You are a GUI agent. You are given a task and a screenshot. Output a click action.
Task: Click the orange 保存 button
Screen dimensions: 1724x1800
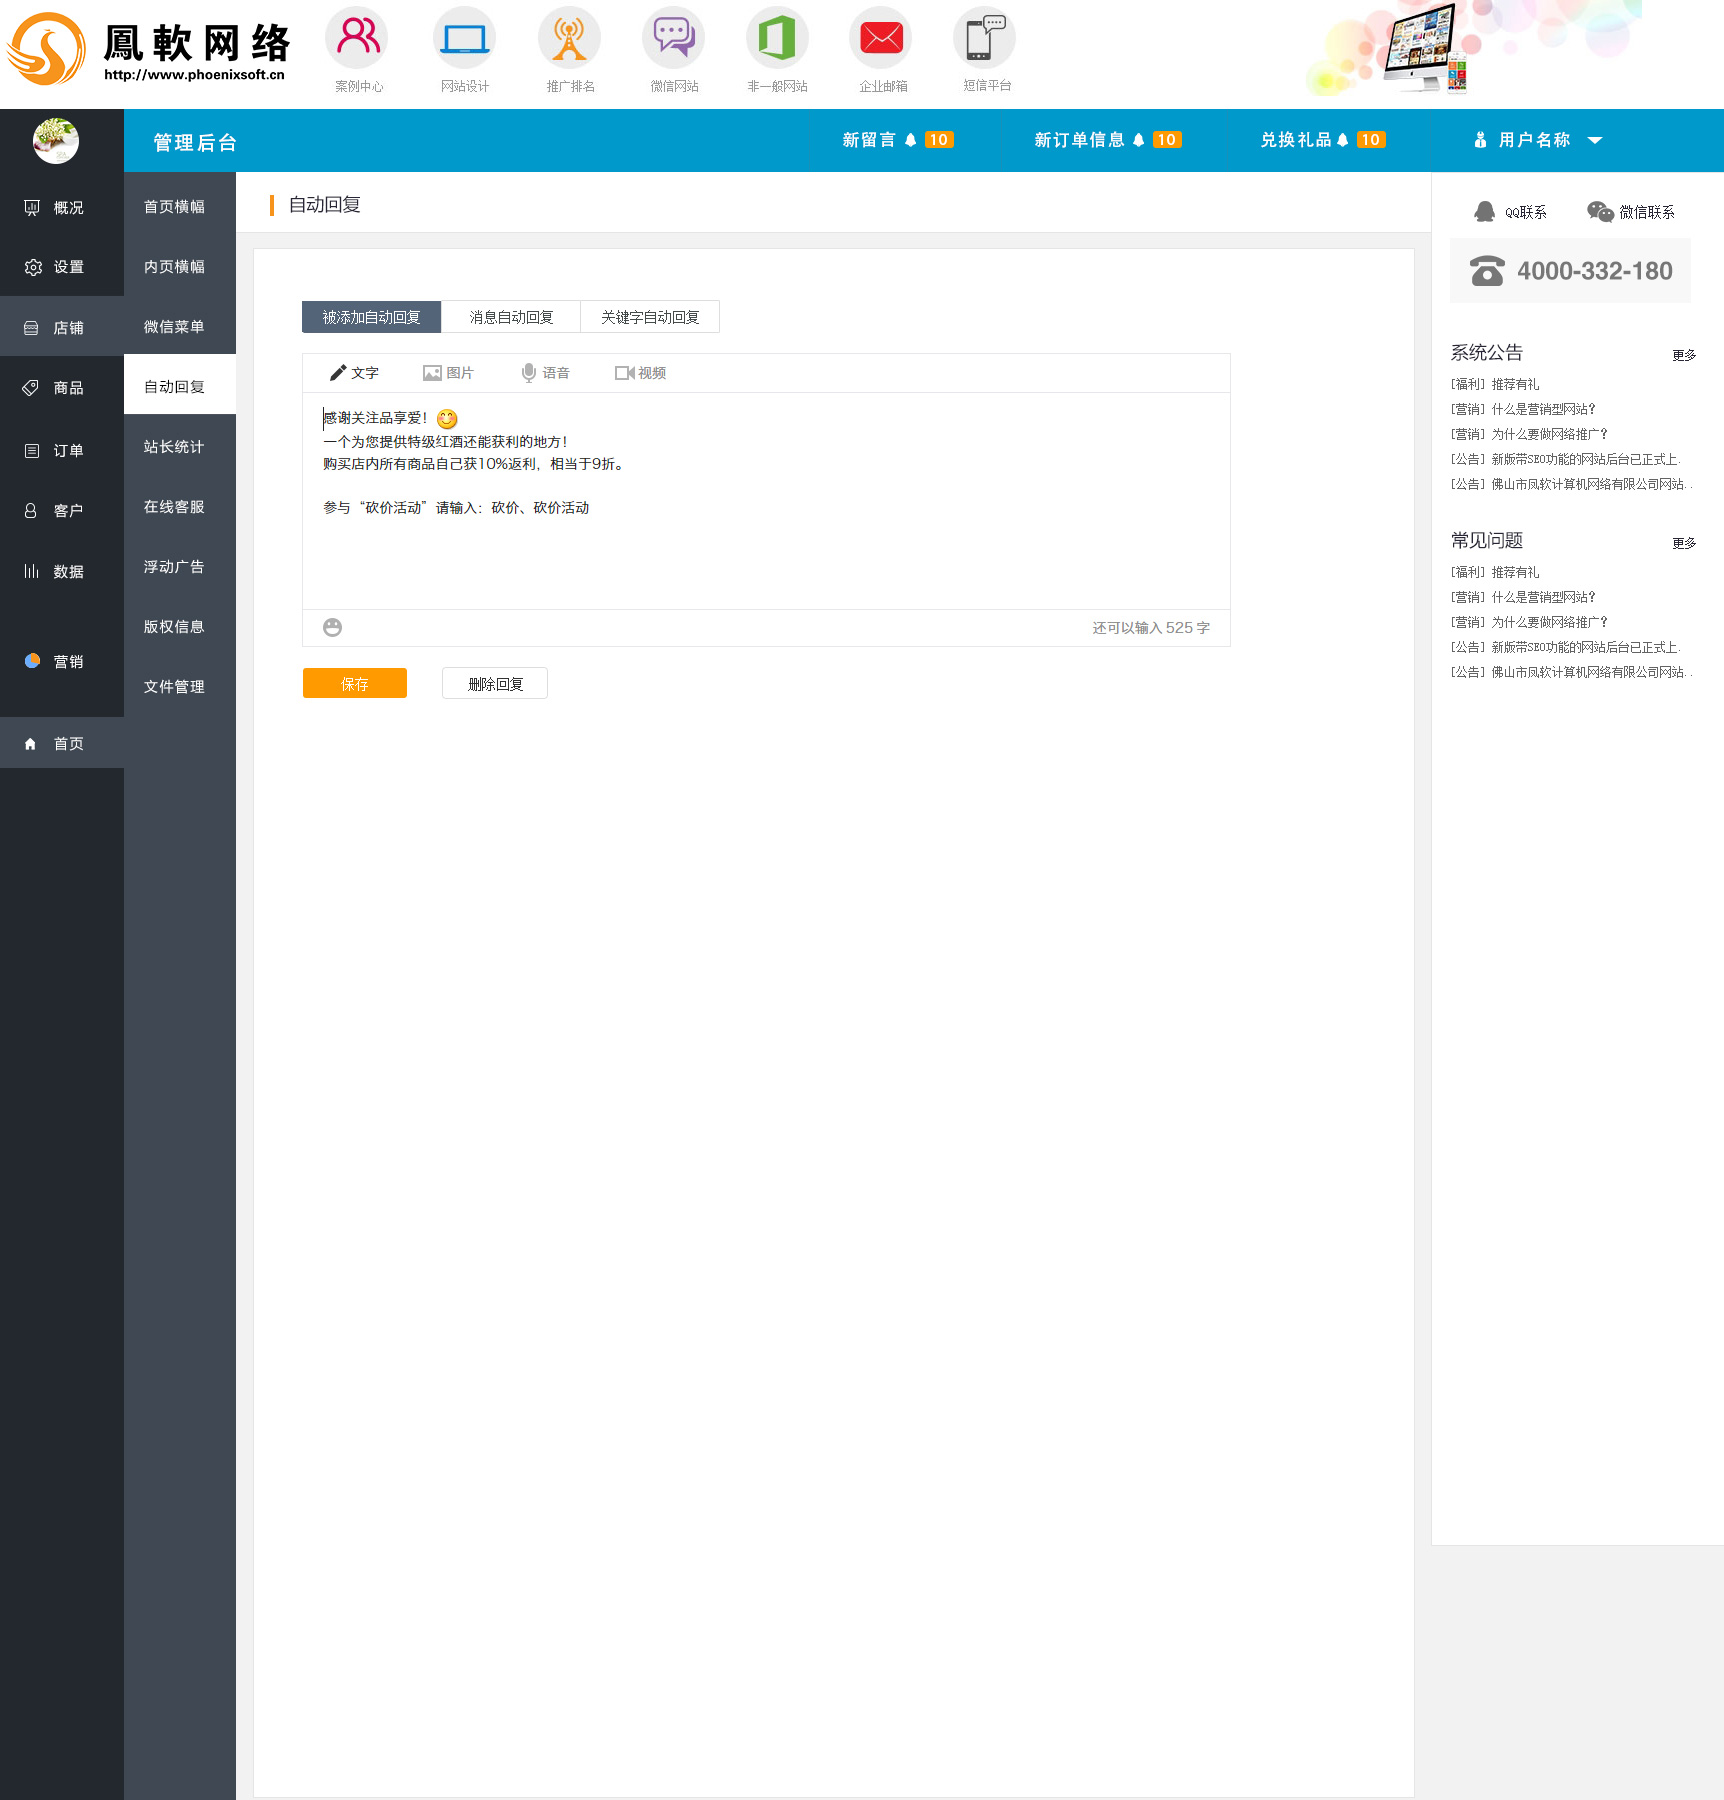click(355, 683)
